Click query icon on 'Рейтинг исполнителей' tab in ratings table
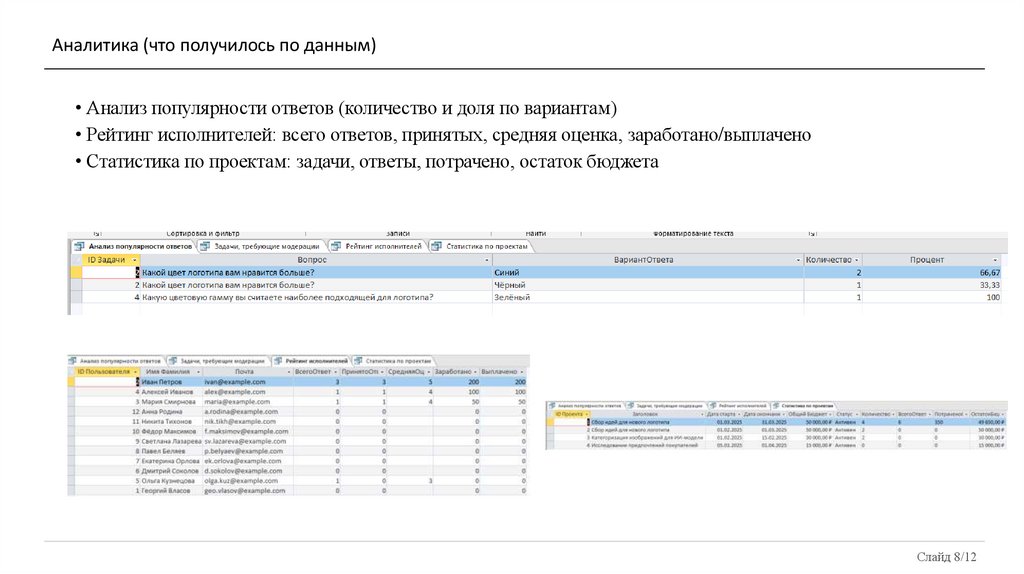The image size is (1024, 574). 278,360
